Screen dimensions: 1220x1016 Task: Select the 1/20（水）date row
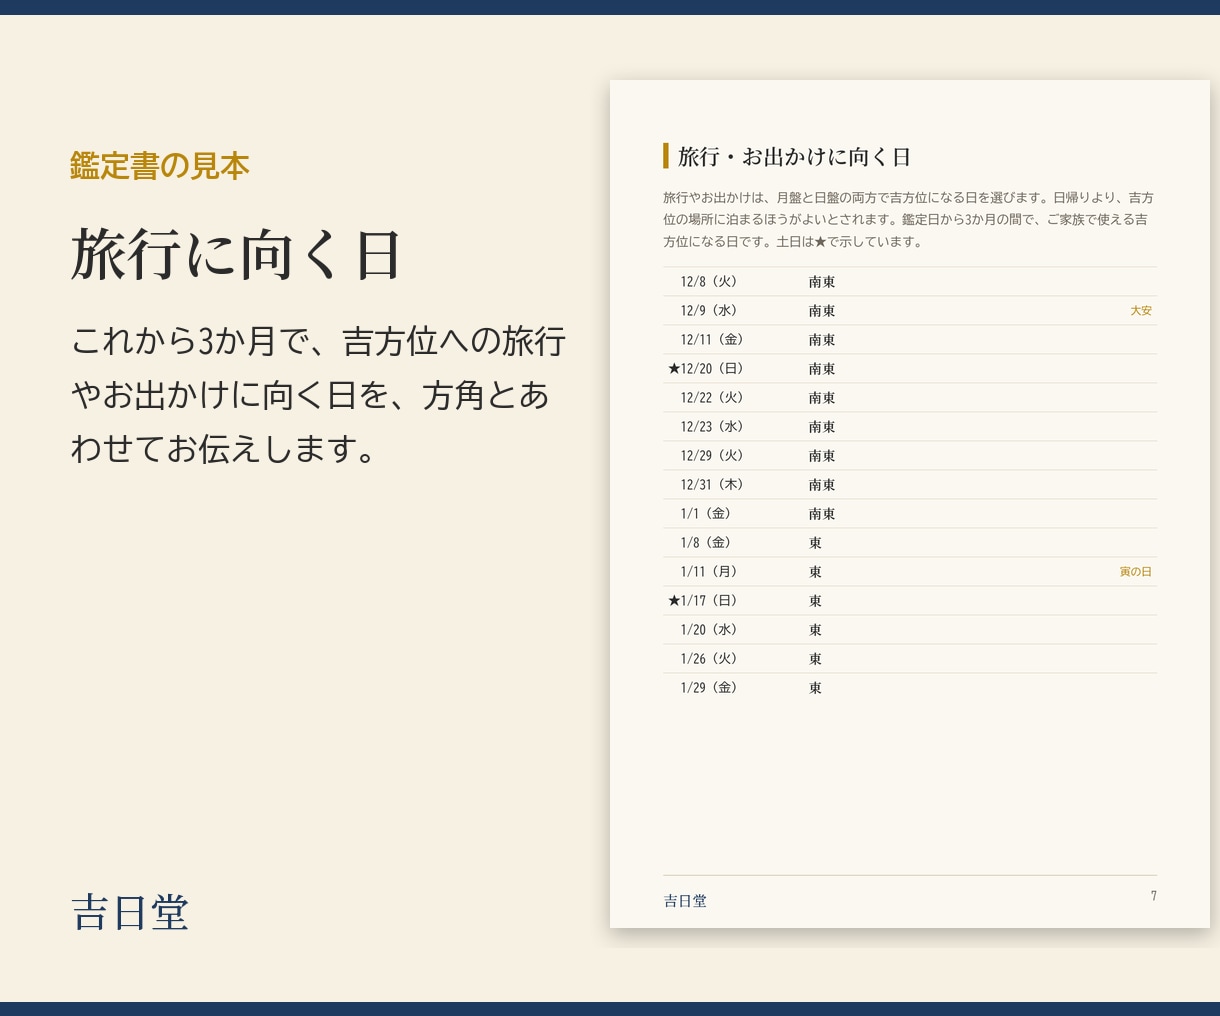910,630
